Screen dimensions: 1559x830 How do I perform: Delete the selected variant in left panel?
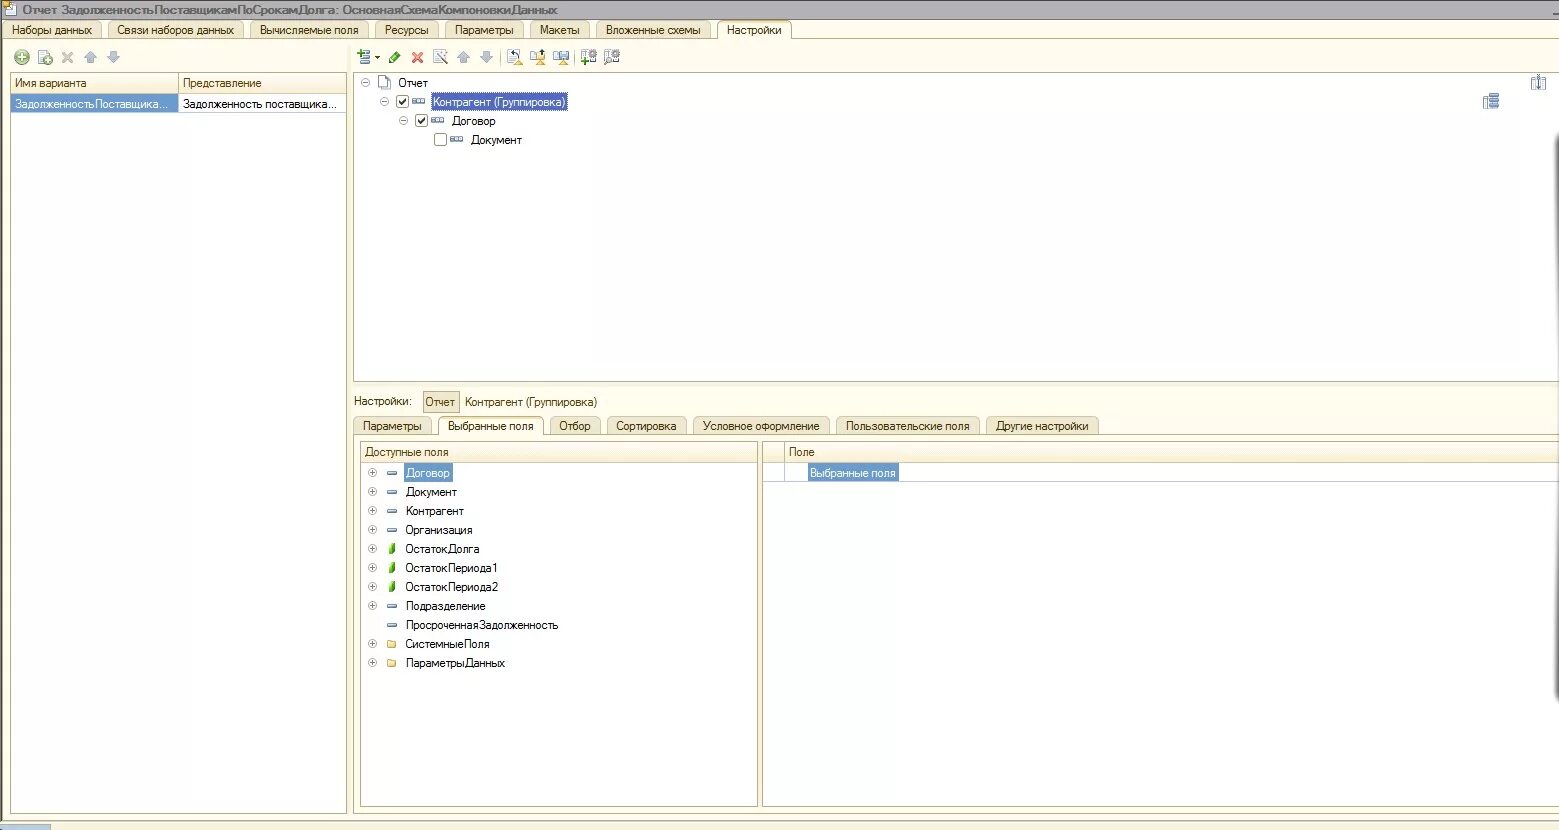[68, 57]
